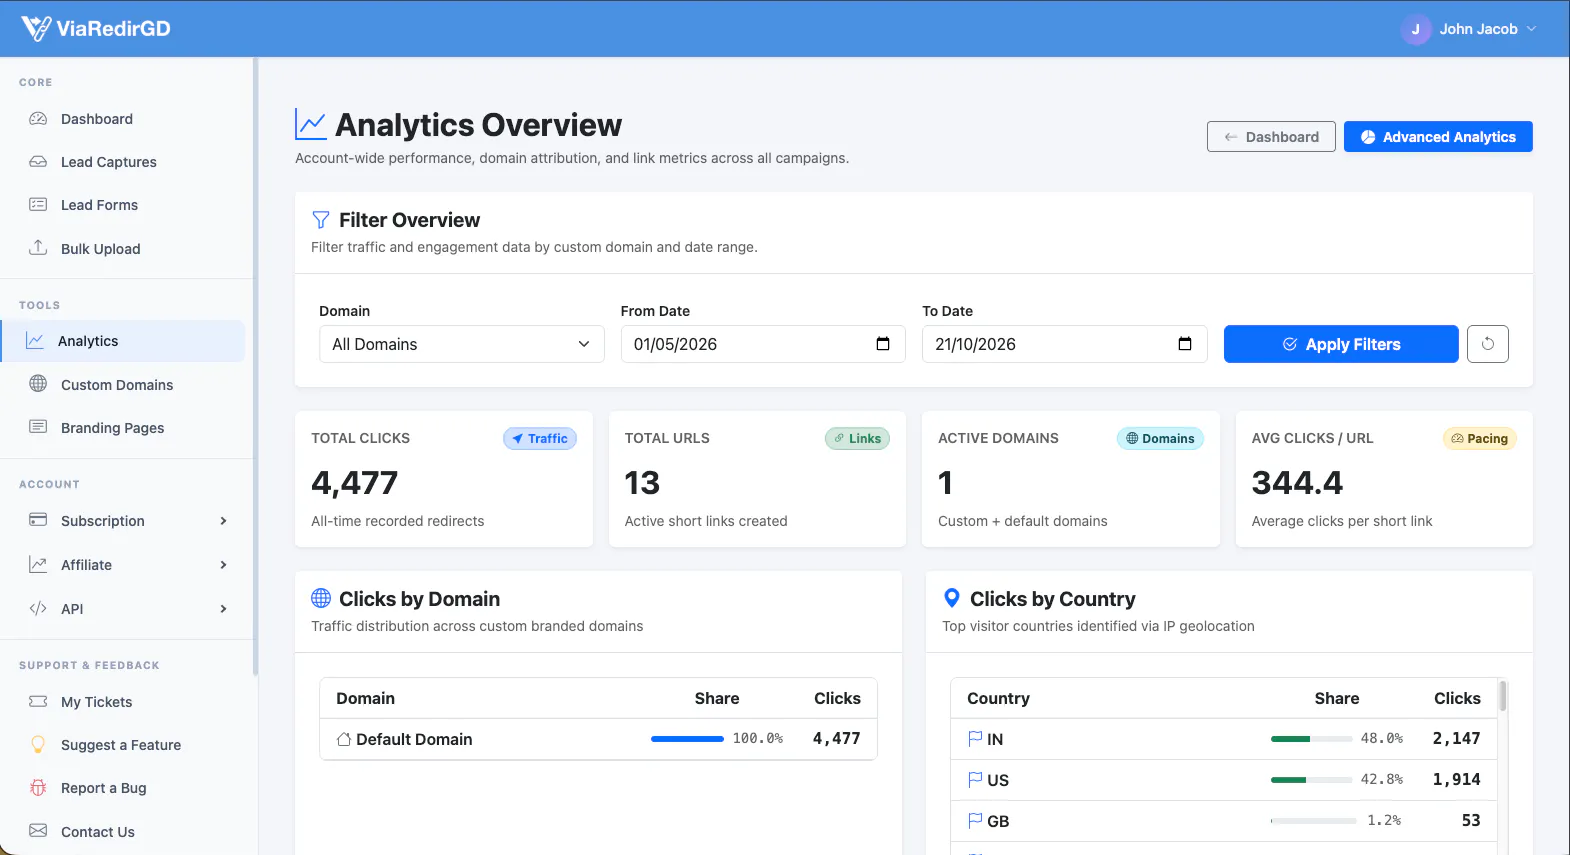
Task: Click the Apply Filters button
Action: click(x=1341, y=344)
